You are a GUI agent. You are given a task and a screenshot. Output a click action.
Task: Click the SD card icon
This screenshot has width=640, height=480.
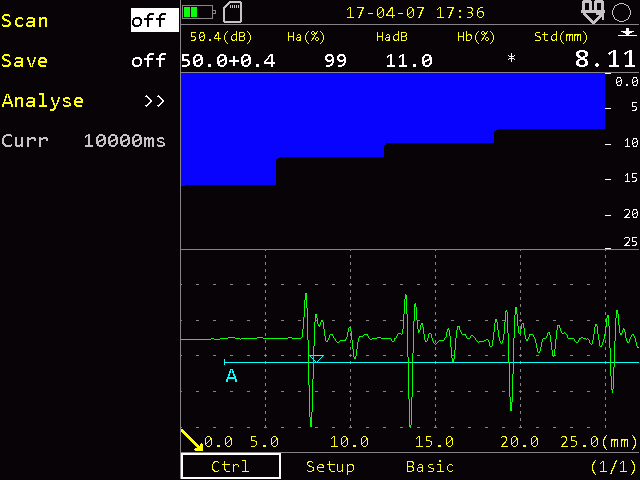point(233,12)
